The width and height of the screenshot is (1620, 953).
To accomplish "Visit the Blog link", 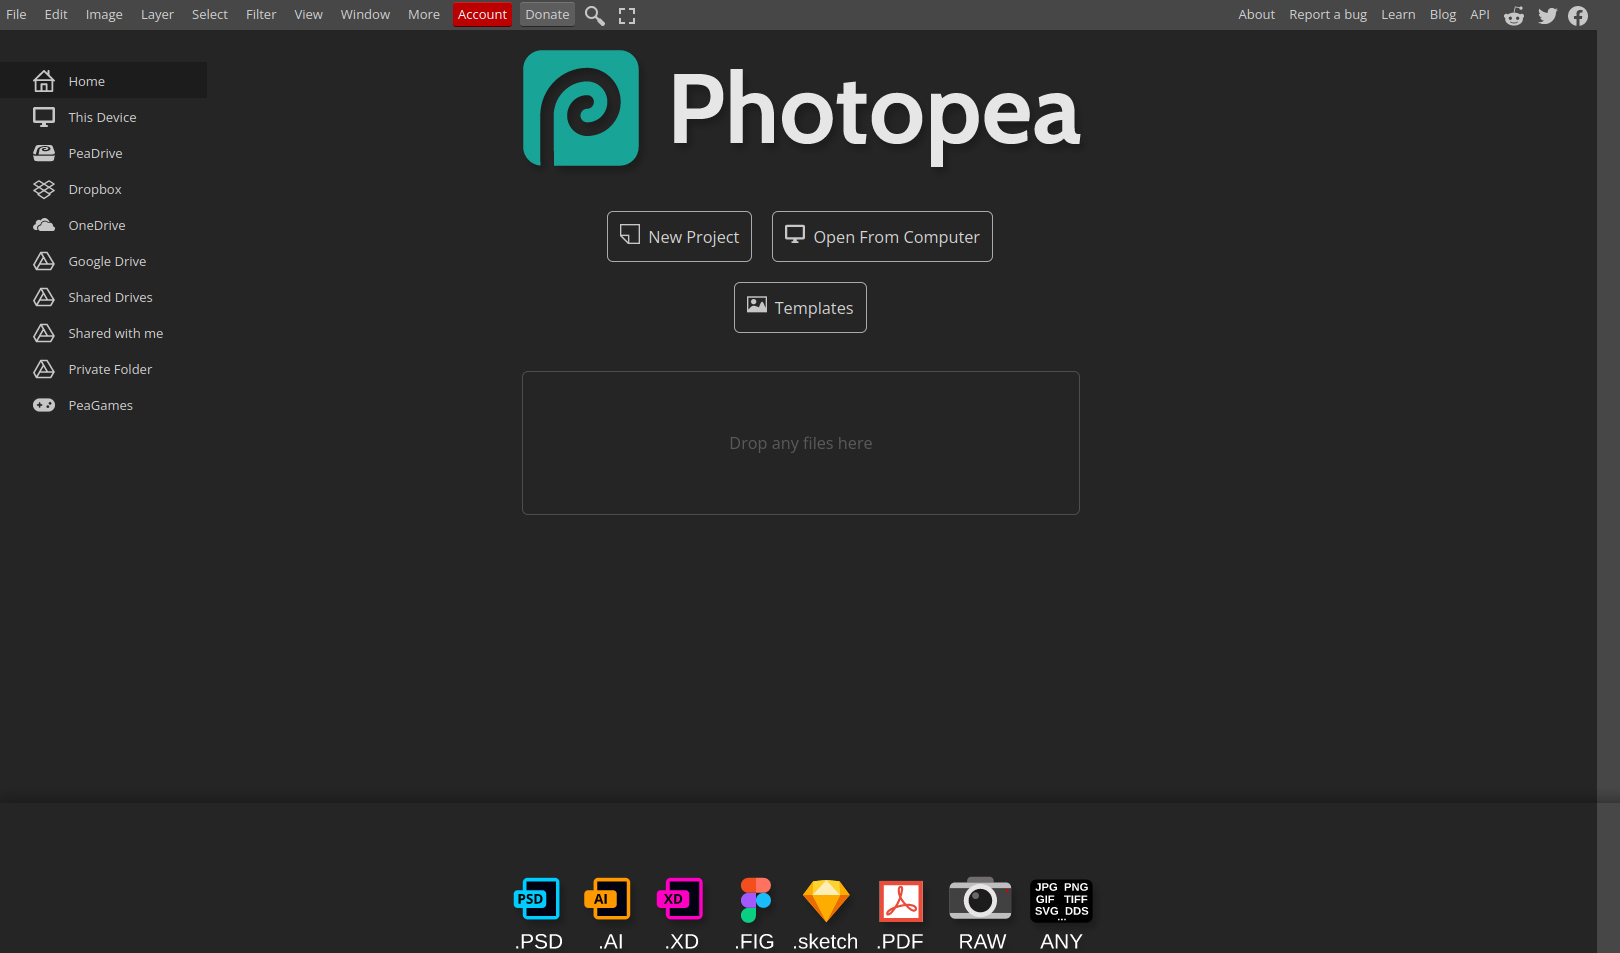I will 1443,14.
